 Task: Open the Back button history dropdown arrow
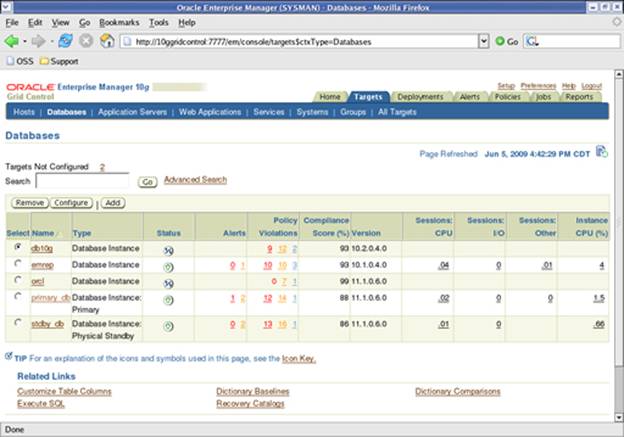(x=25, y=41)
